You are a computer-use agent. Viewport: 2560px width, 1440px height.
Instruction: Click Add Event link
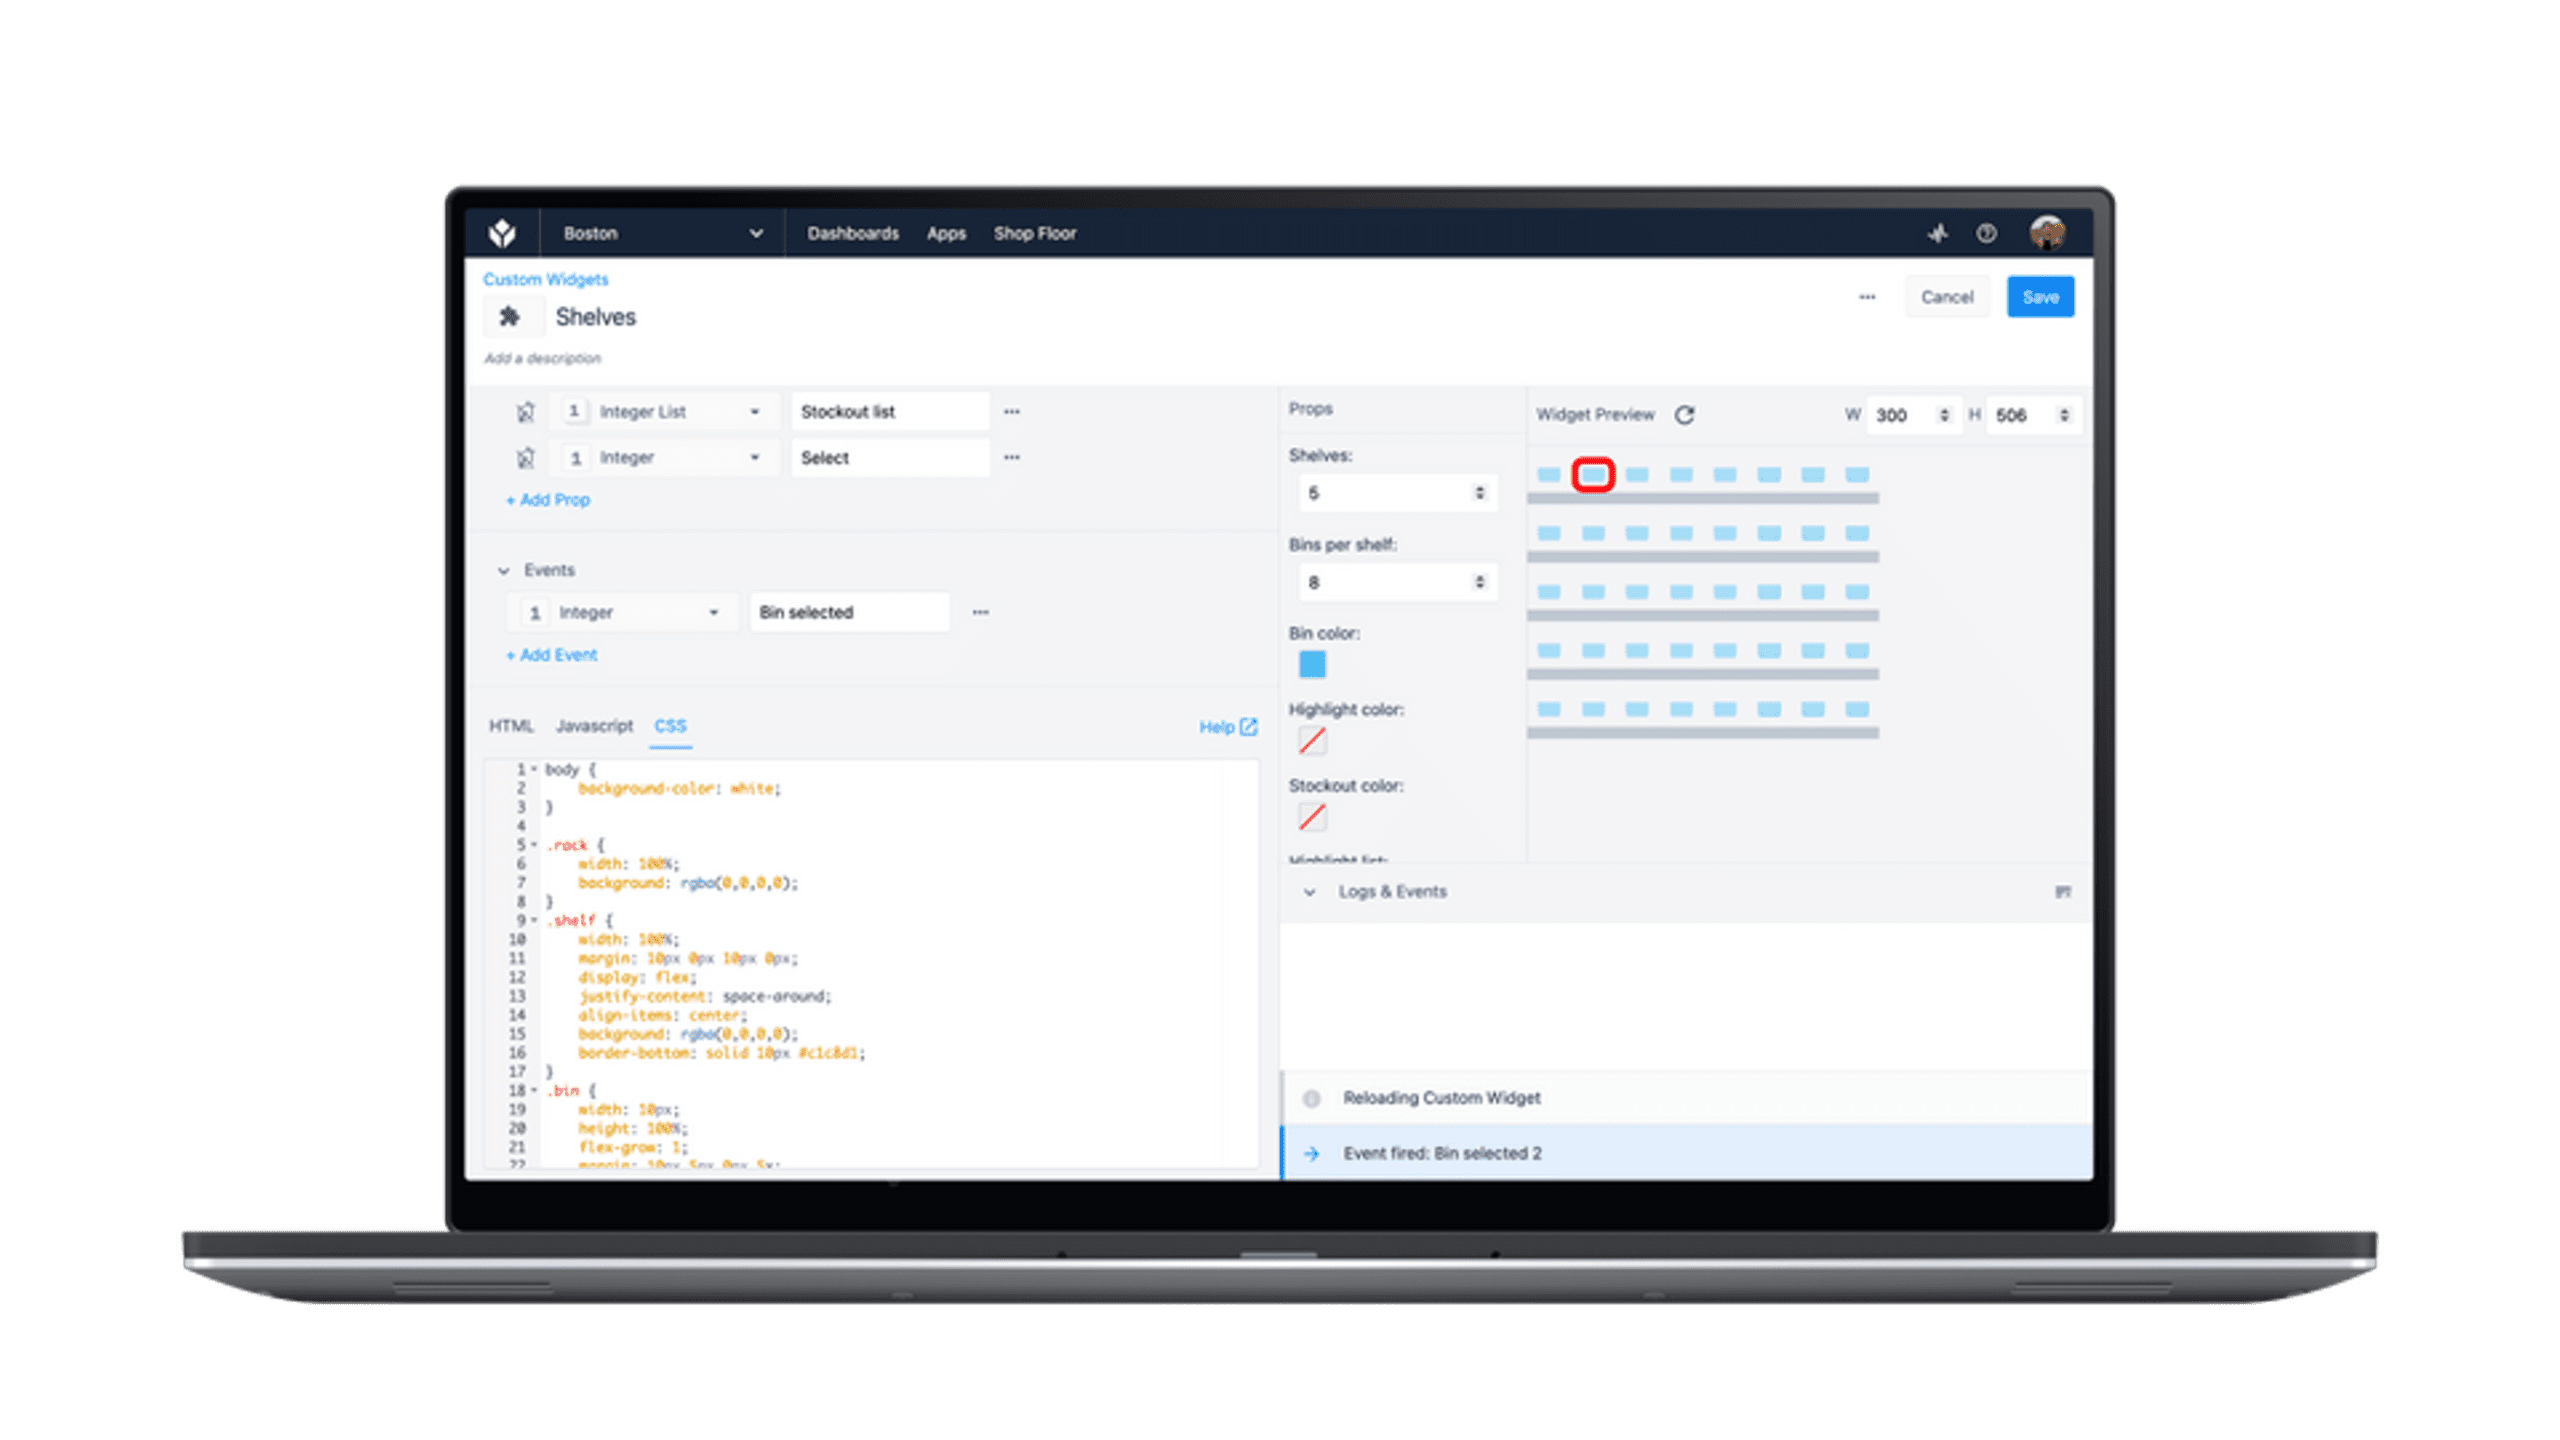coord(550,654)
